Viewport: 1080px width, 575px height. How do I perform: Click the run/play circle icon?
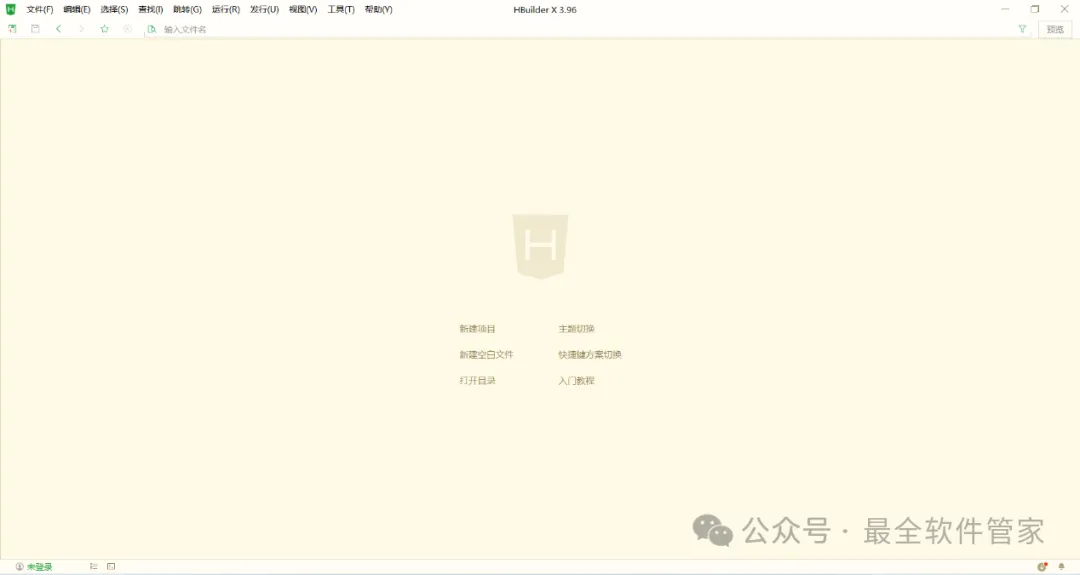127,29
